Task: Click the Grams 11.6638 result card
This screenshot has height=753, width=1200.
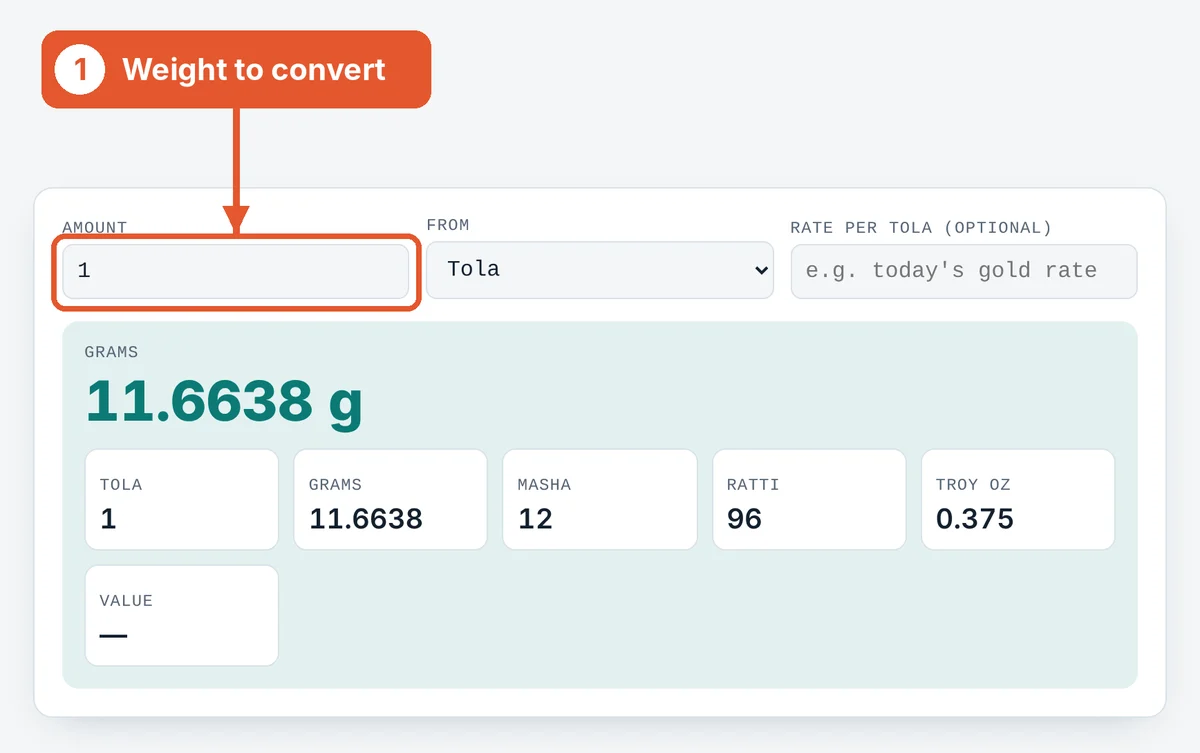Action: pyautogui.click(x=390, y=500)
